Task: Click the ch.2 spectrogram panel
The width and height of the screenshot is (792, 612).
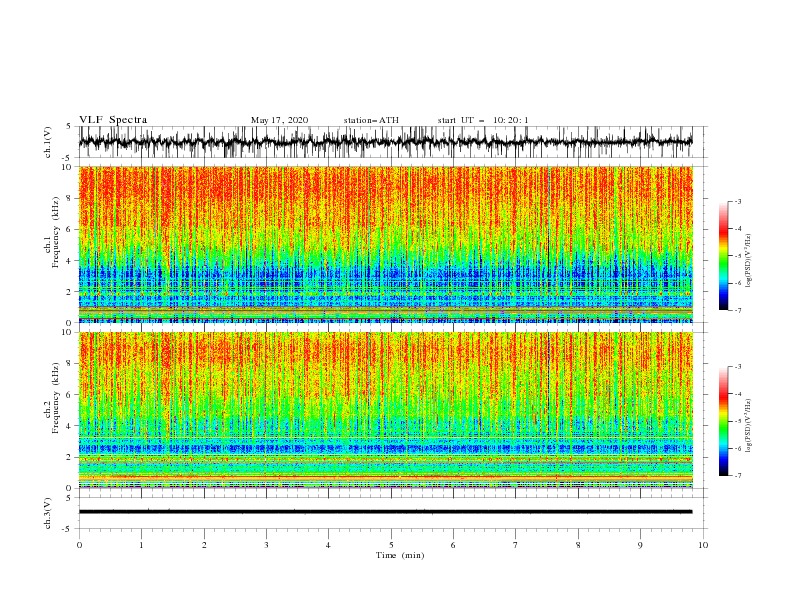Action: pyautogui.click(x=386, y=410)
